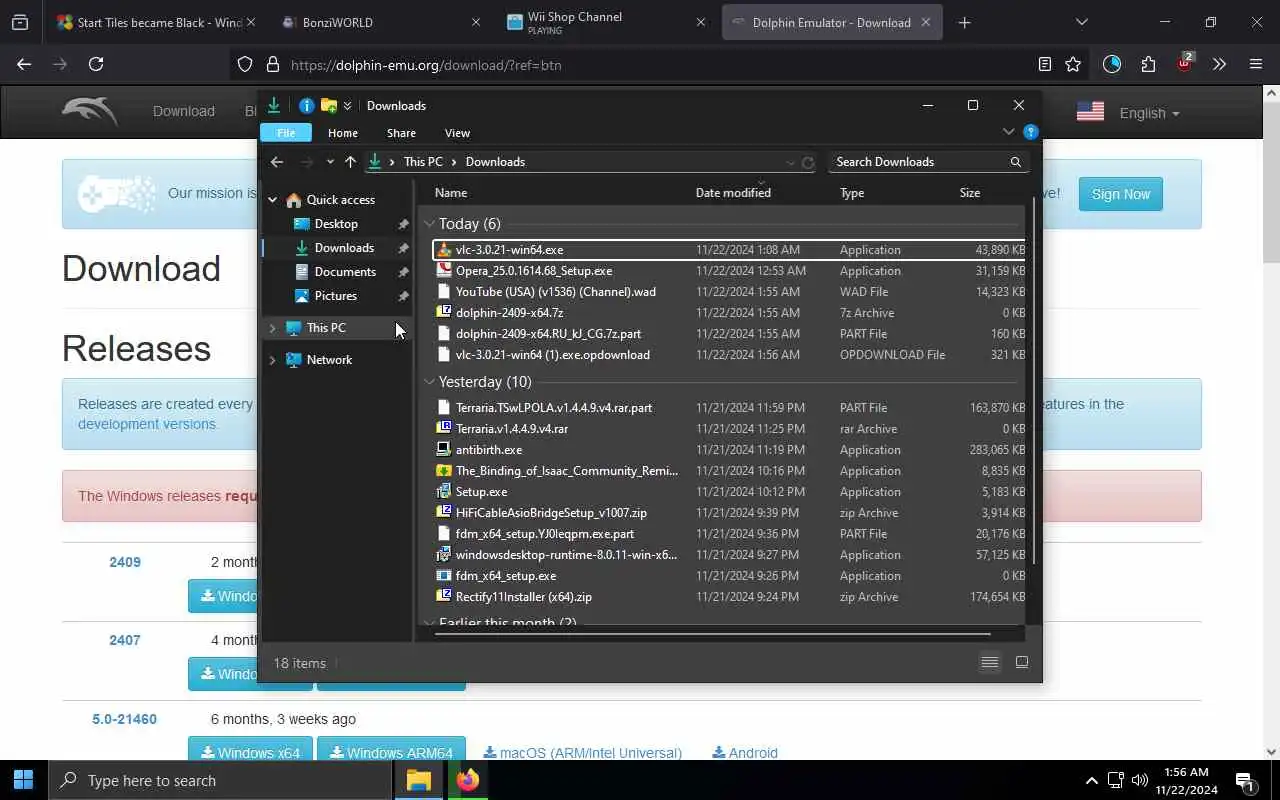Viewport: 1280px width, 800px height.
Task: Click the Terraria.v1.4.4.9.v4.rar archive icon
Action: pyautogui.click(x=445, y=429)
